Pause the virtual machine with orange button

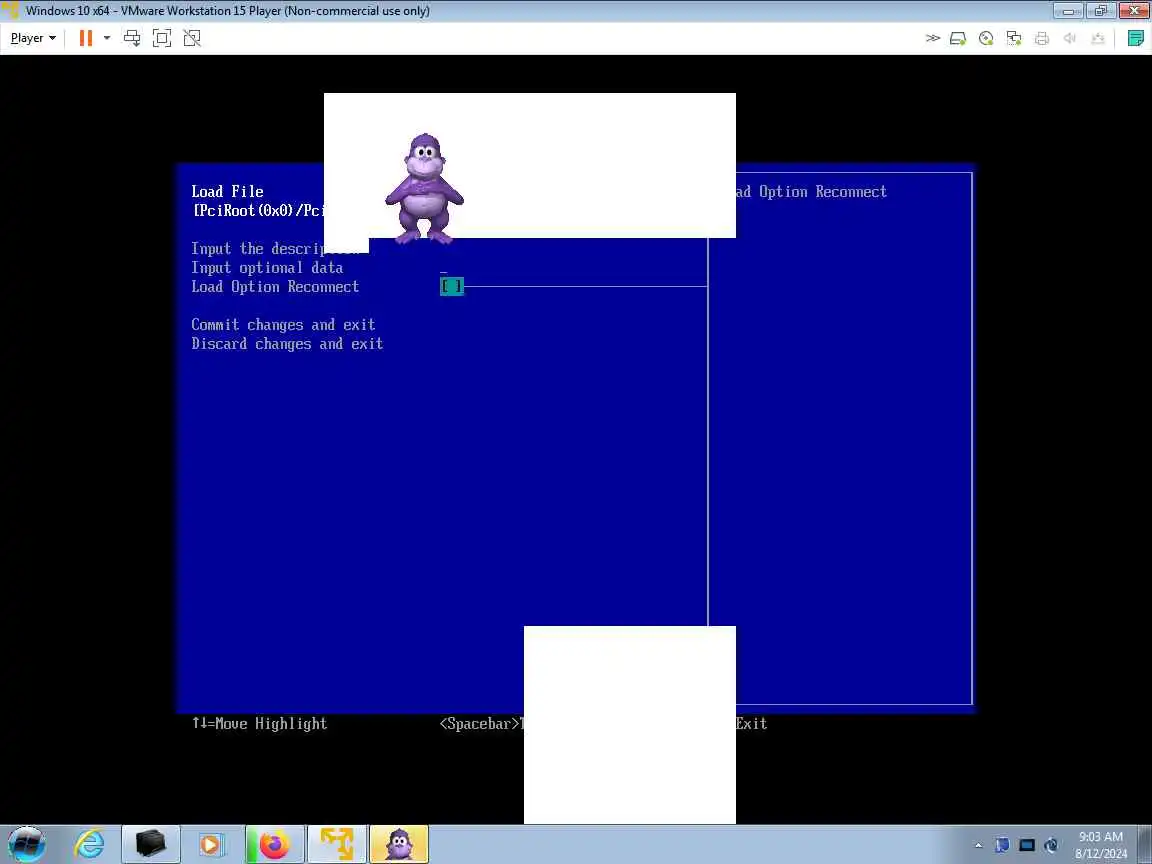tap(86, 38)
